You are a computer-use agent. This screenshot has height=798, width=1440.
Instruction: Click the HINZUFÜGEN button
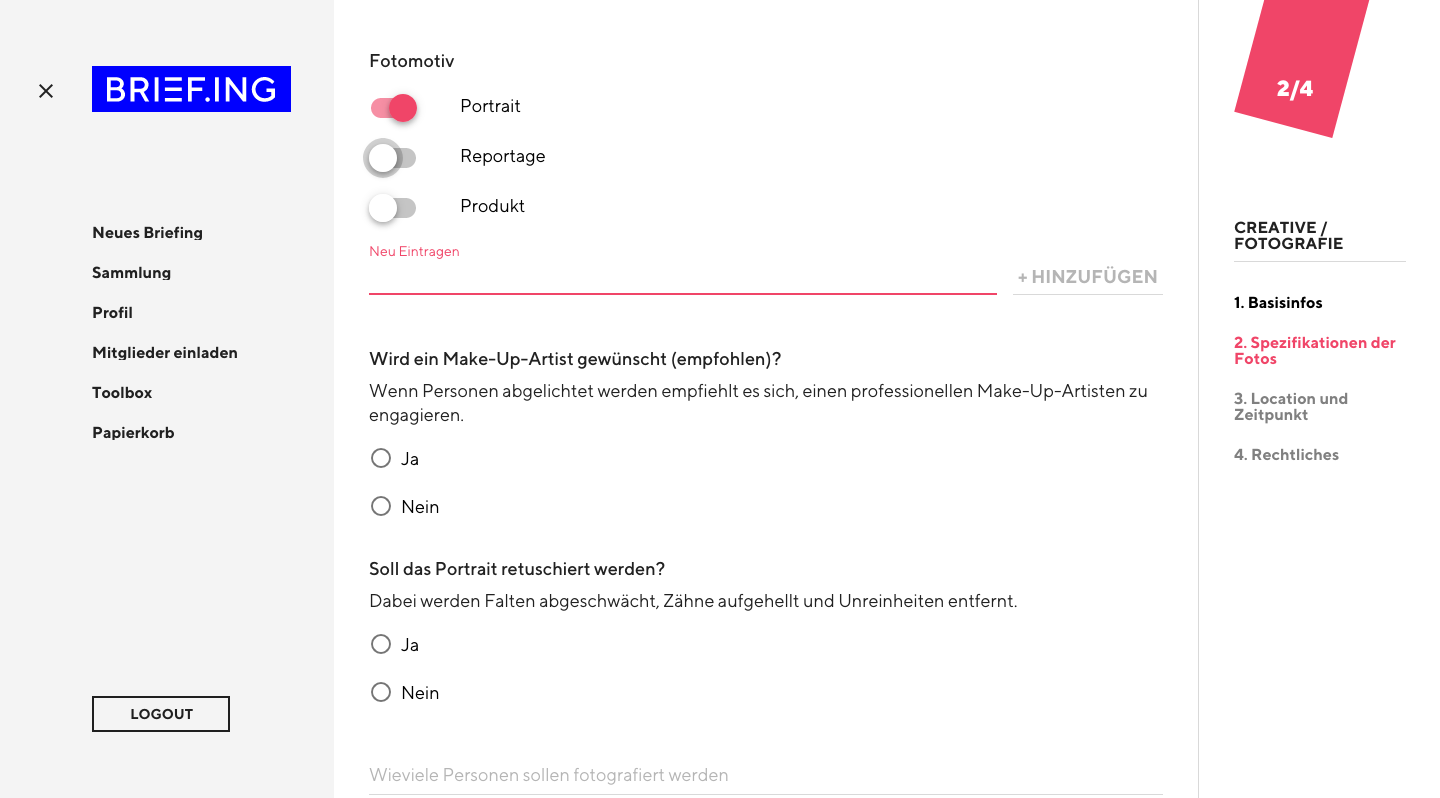click(1087, 277)
